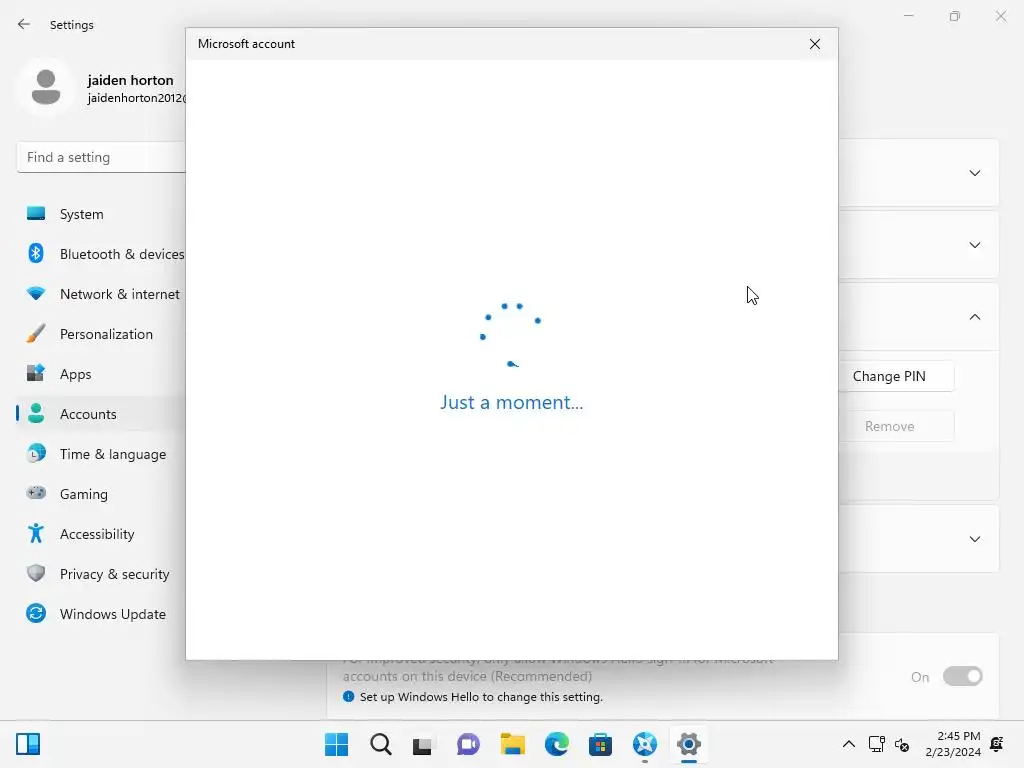The image size is (1024, 768).
Task: Collapse the PIN section chevron
Action: tap(974, 317)
